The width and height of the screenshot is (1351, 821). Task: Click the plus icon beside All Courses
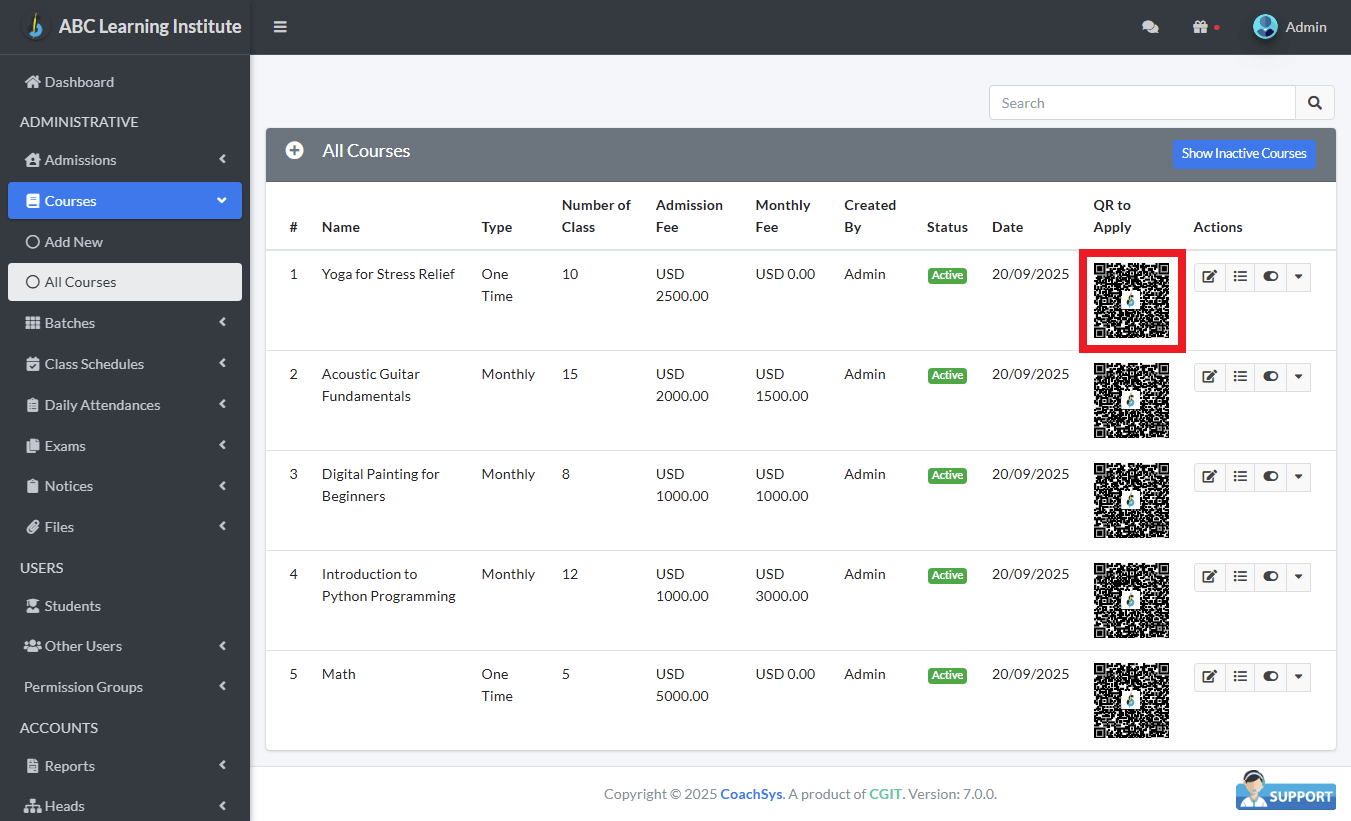[x=294, y=151]
